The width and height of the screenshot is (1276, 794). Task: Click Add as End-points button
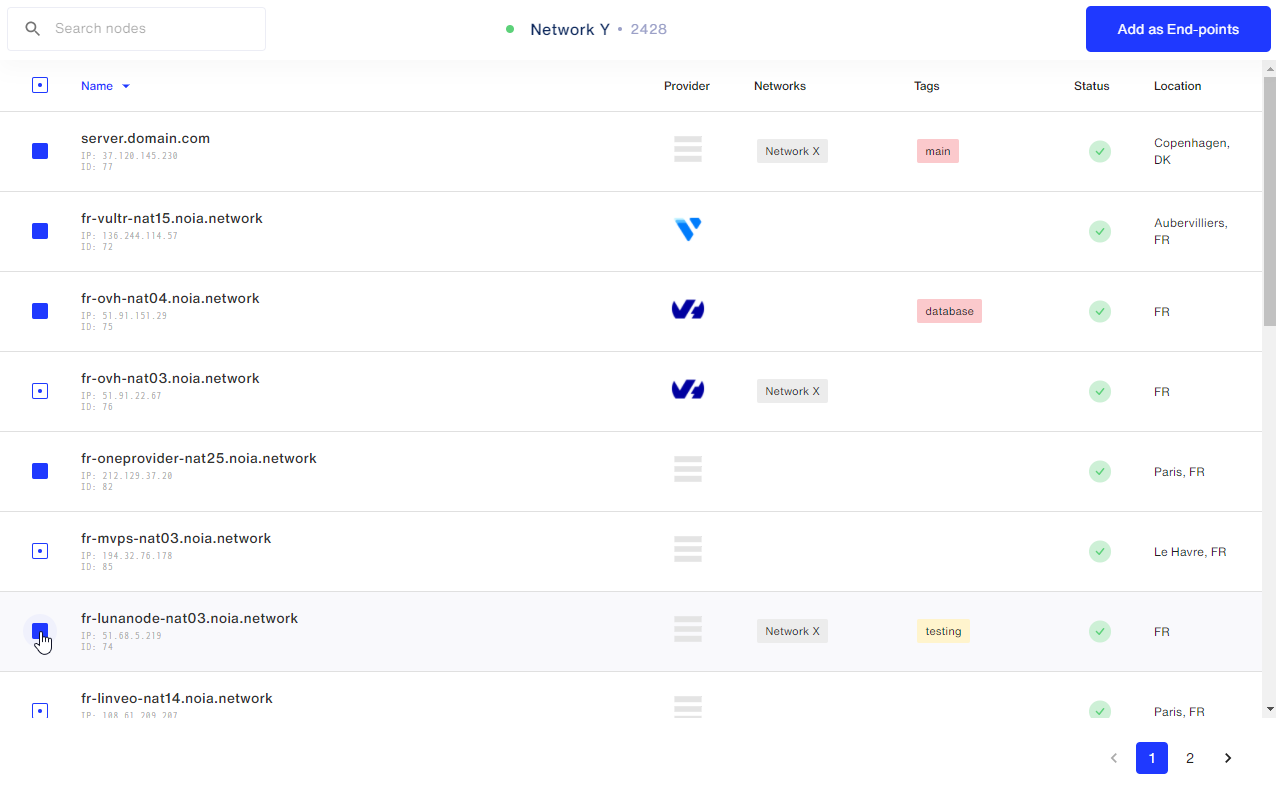click(x=1178, y=29)
